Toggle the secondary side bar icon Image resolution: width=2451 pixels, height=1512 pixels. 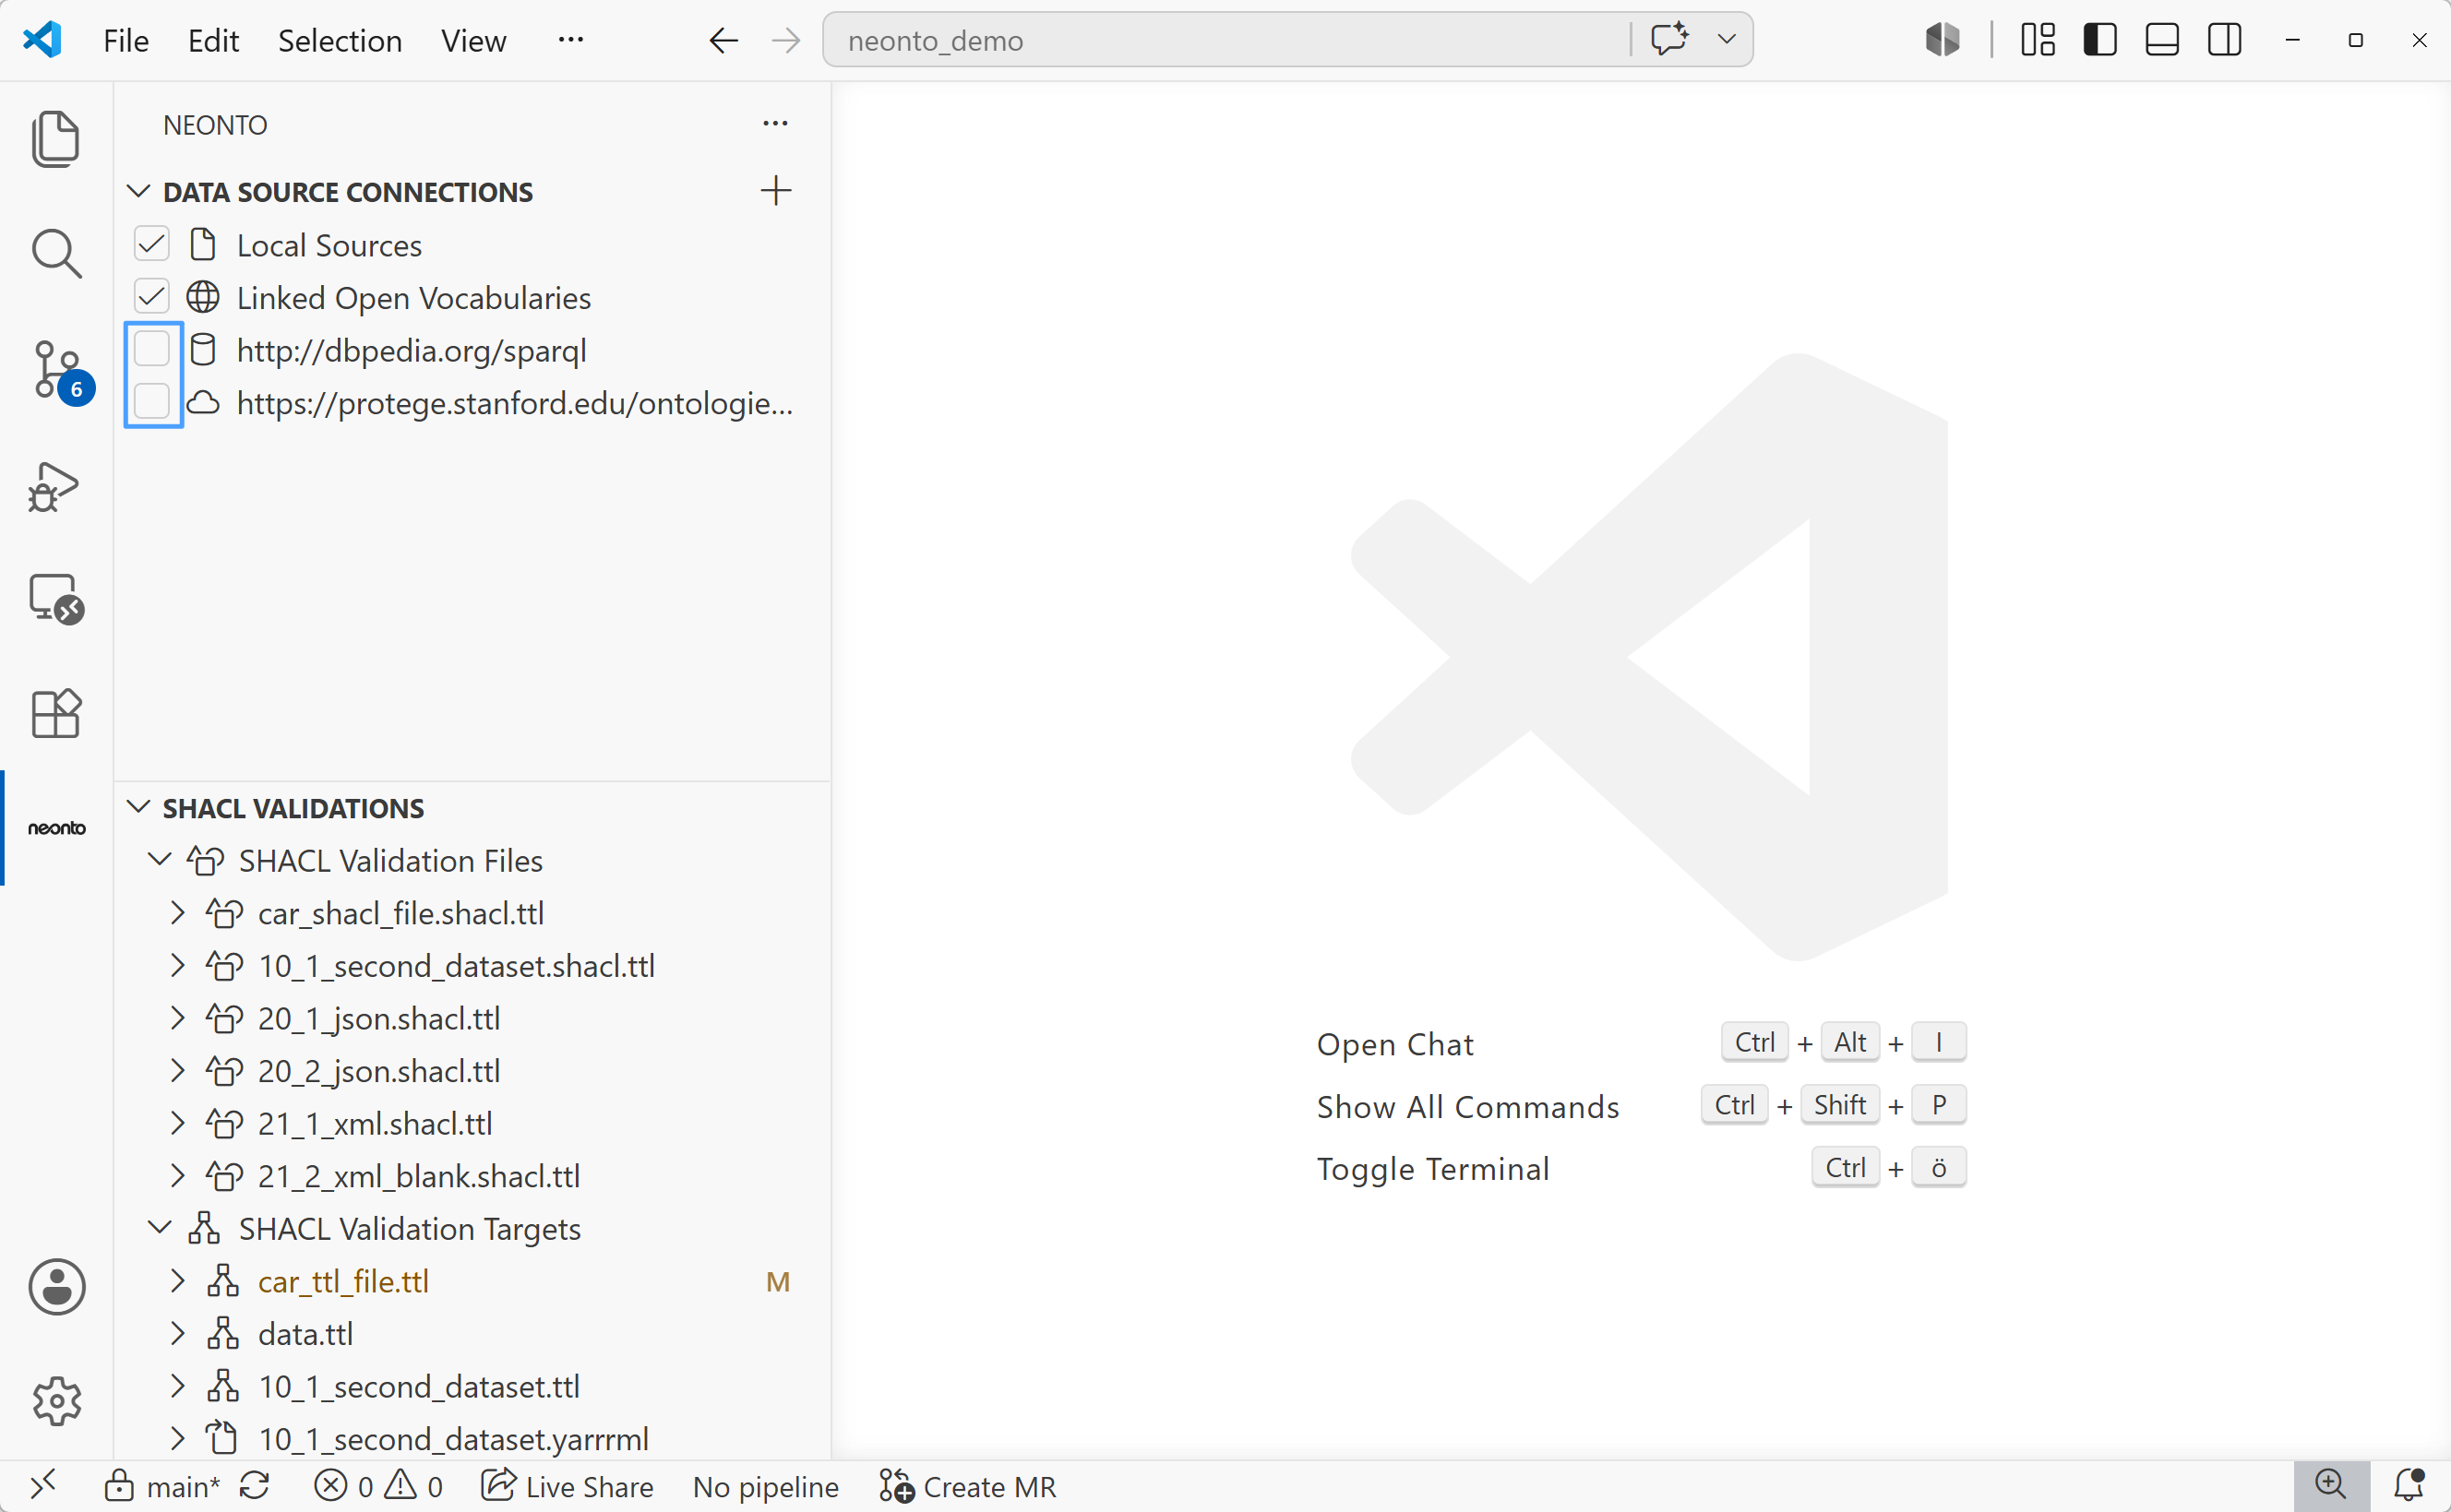[2225, 40]
